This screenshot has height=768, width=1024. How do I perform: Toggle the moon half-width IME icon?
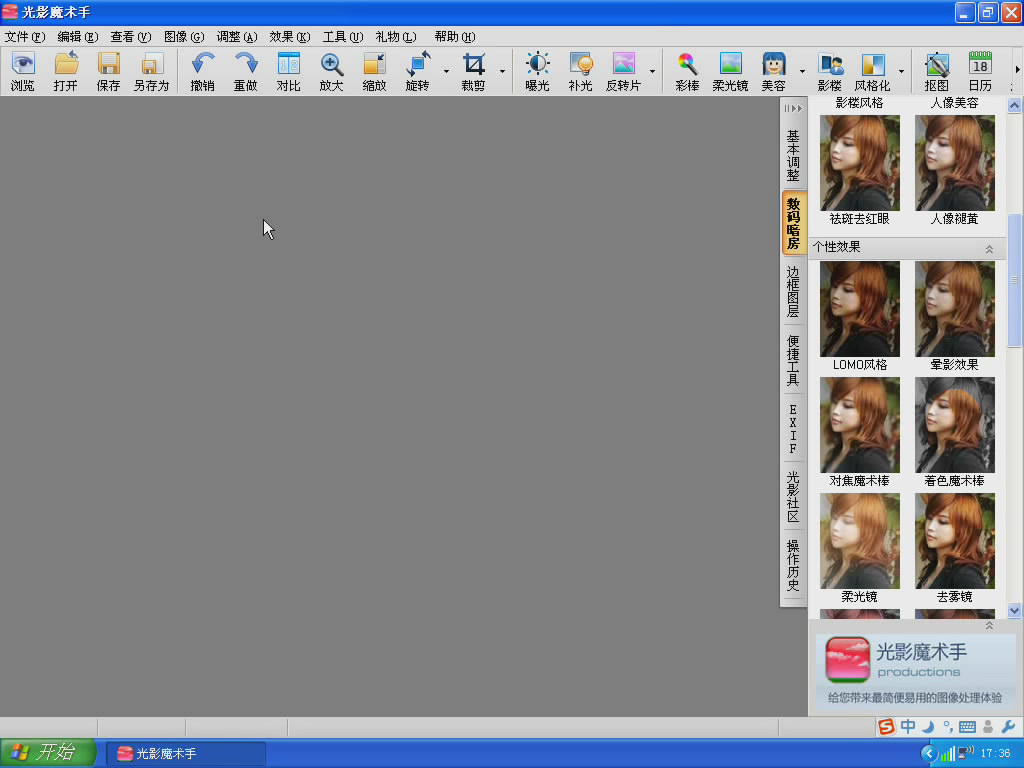click(928, 726)
